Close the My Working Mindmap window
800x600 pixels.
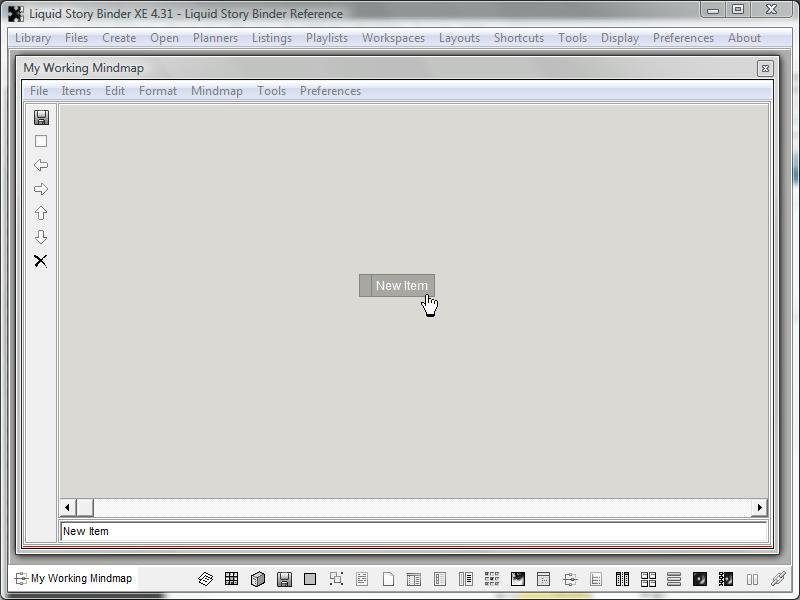pyautogui.click(x=764, y=68)
